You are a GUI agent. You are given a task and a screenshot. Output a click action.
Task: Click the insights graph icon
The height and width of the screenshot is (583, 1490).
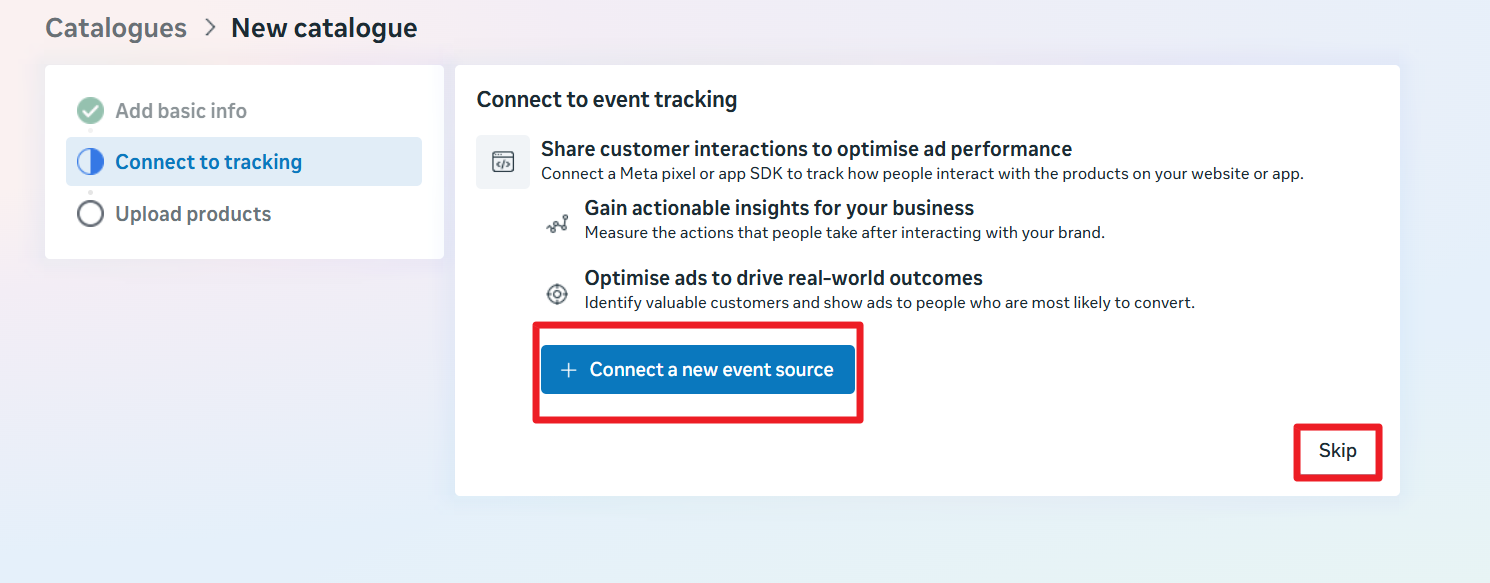click(x=557, y=224)
